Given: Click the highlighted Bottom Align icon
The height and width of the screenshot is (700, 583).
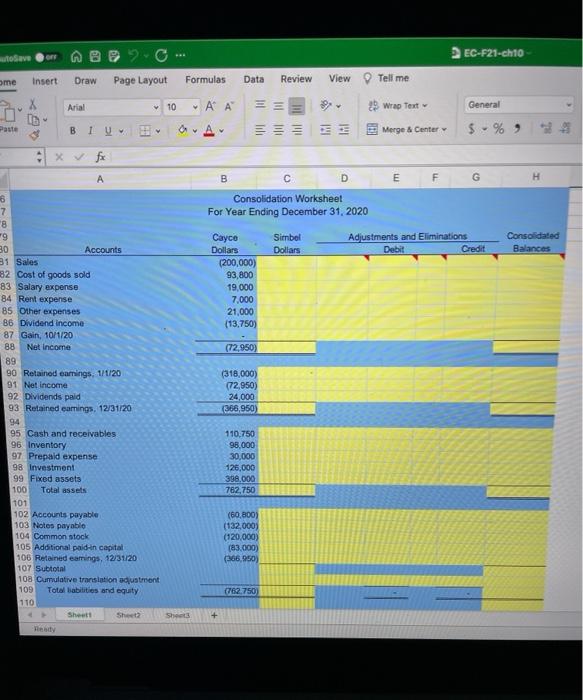Looking at the screenshot, I should pos(296,106).
